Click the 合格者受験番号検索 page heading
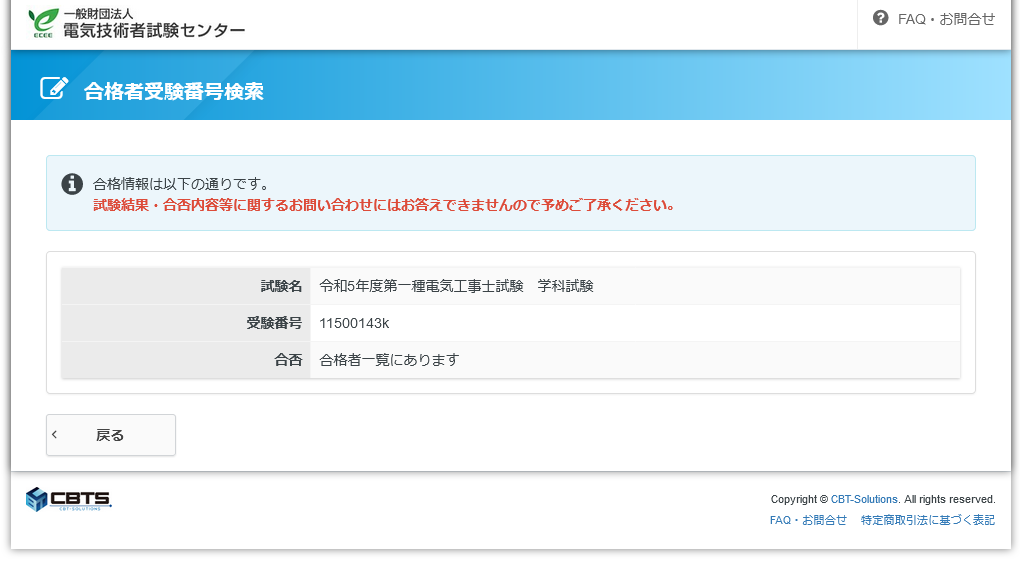The image size is (1020, 571). [174, 91]
